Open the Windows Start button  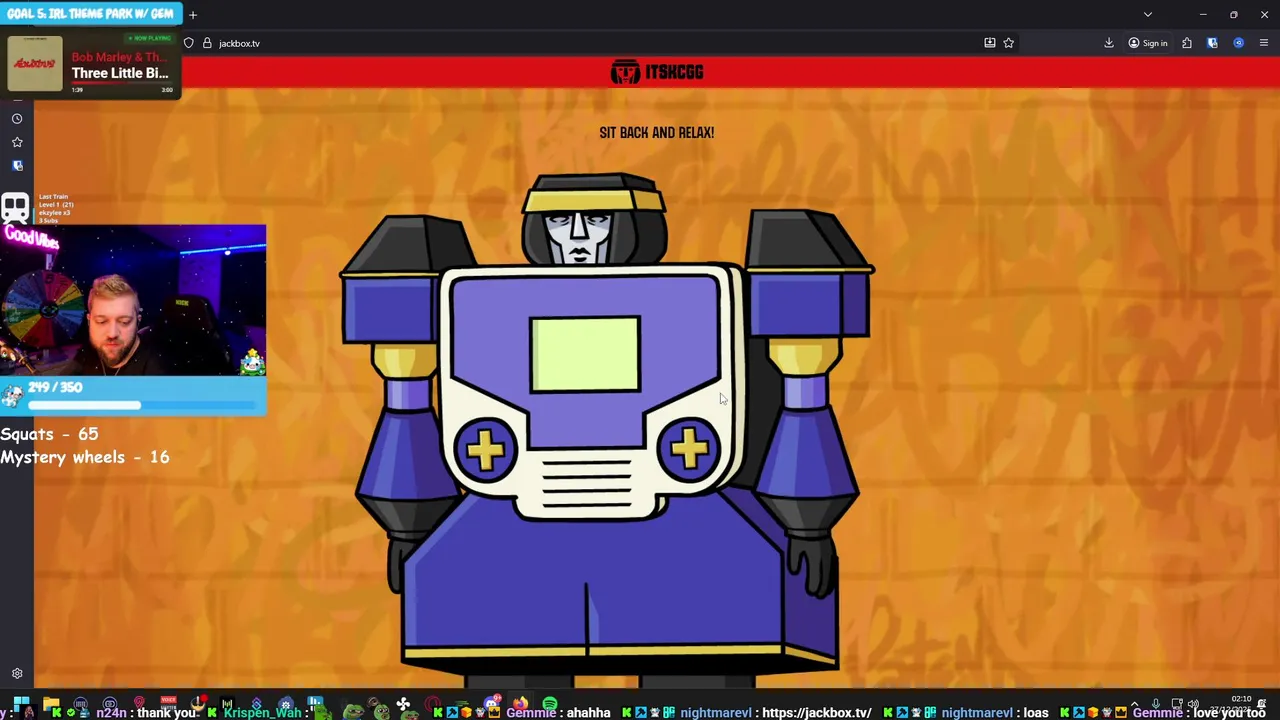coord(21,706)
